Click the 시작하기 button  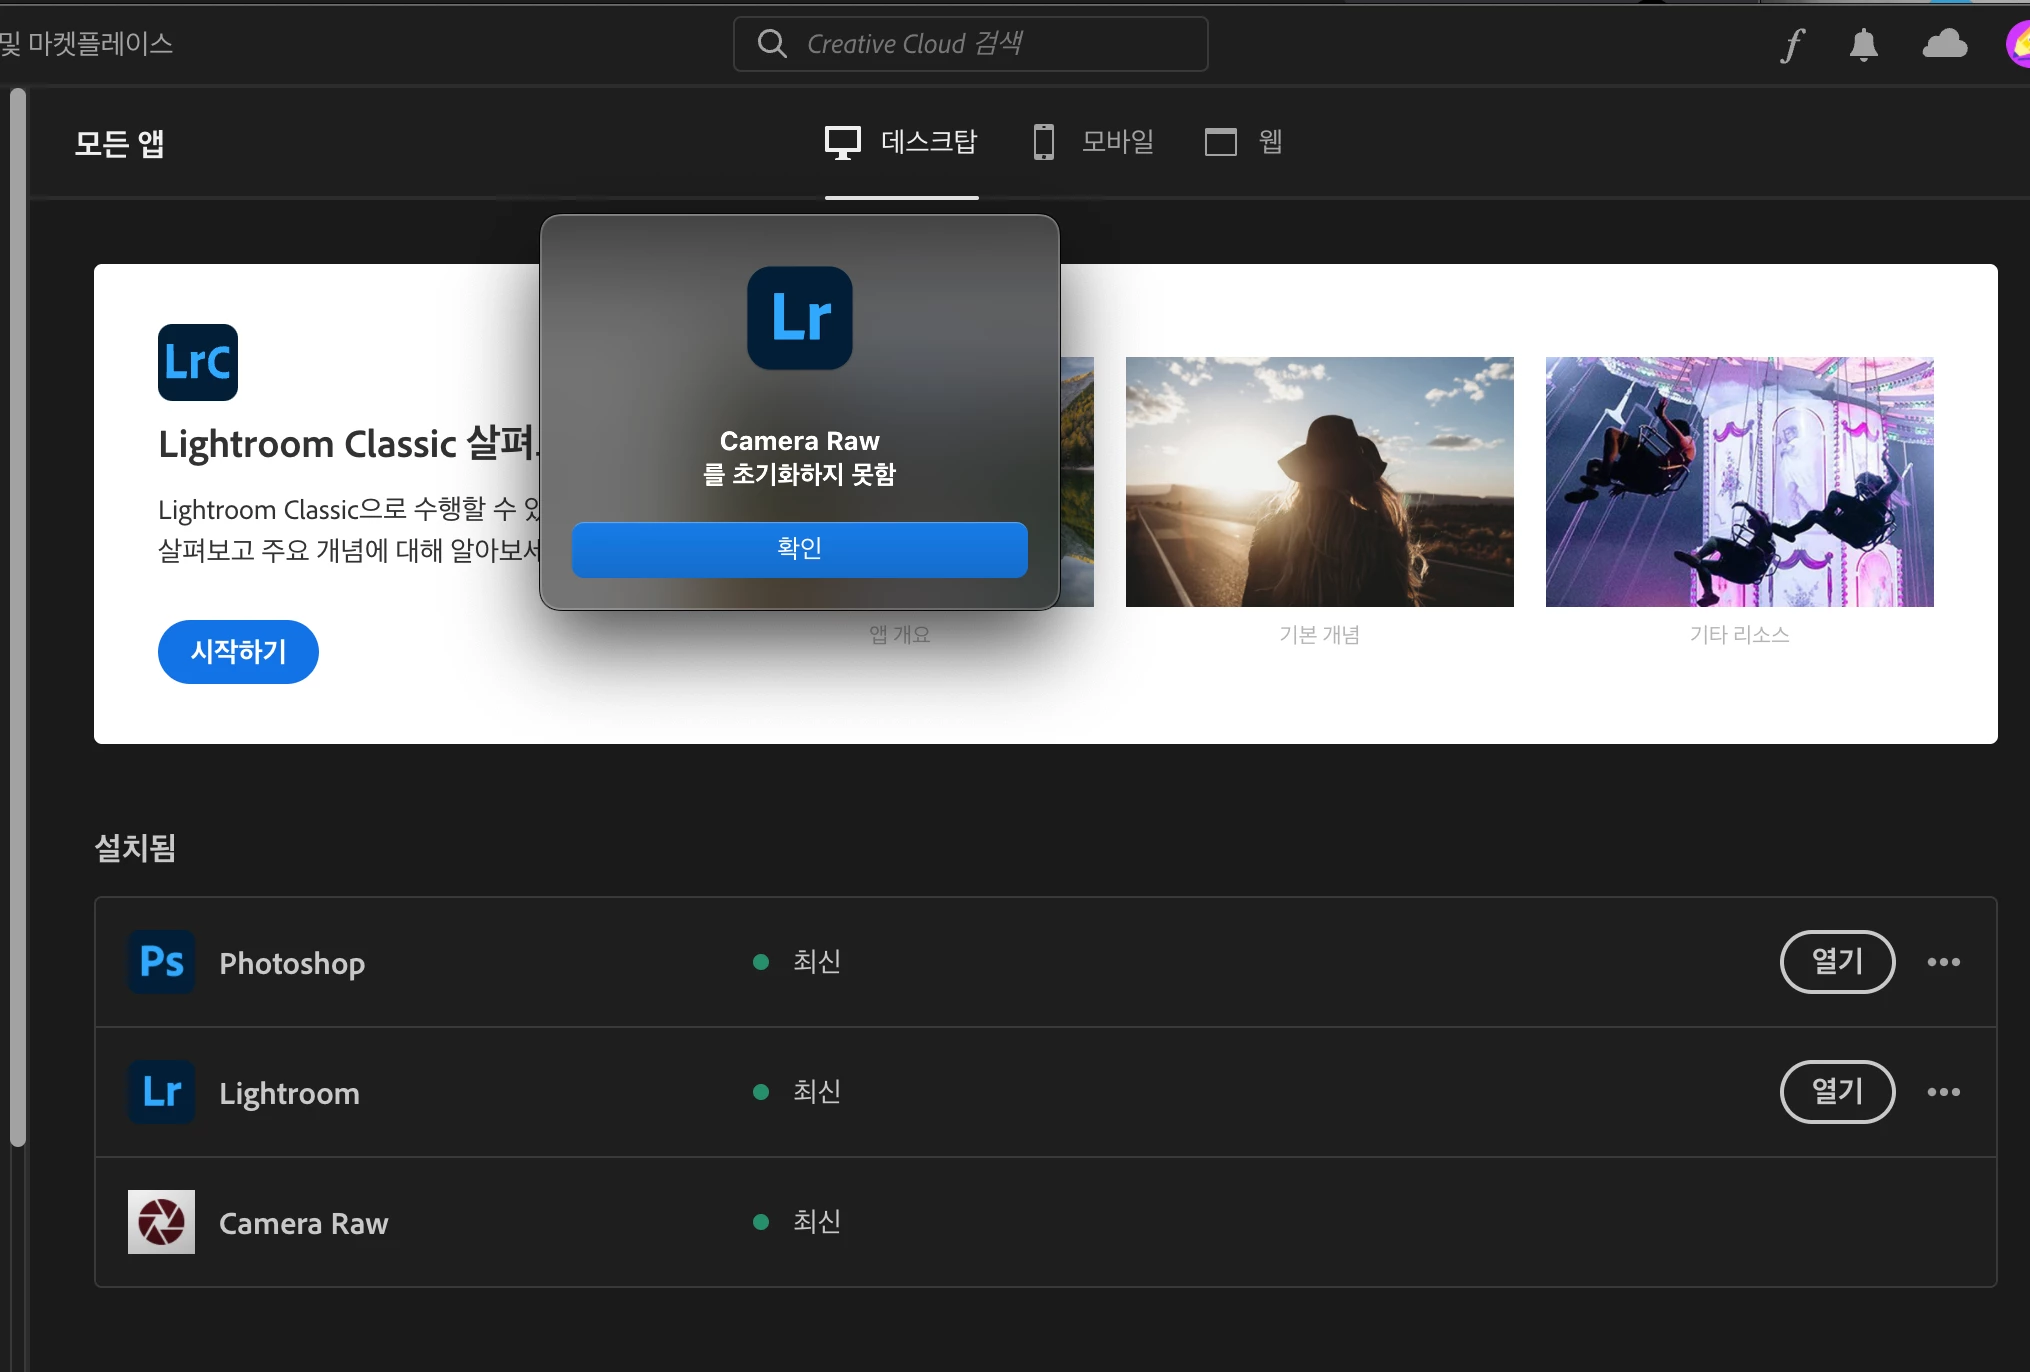[238, 652]
